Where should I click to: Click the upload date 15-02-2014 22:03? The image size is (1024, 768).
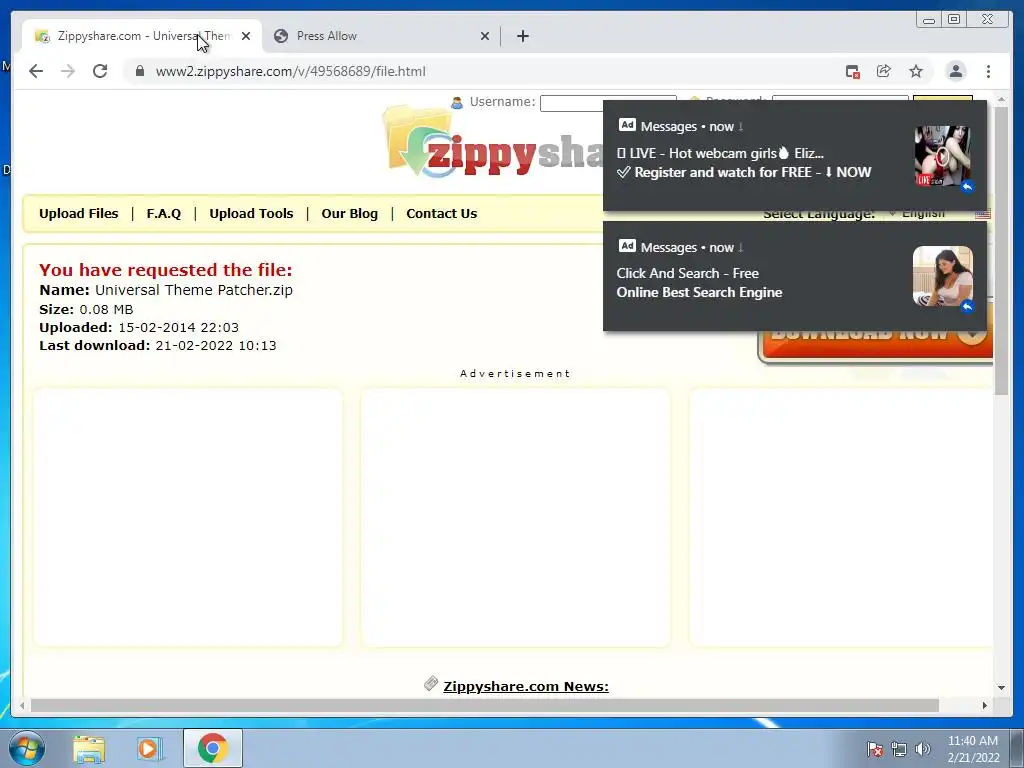click(x=178, y=327)
